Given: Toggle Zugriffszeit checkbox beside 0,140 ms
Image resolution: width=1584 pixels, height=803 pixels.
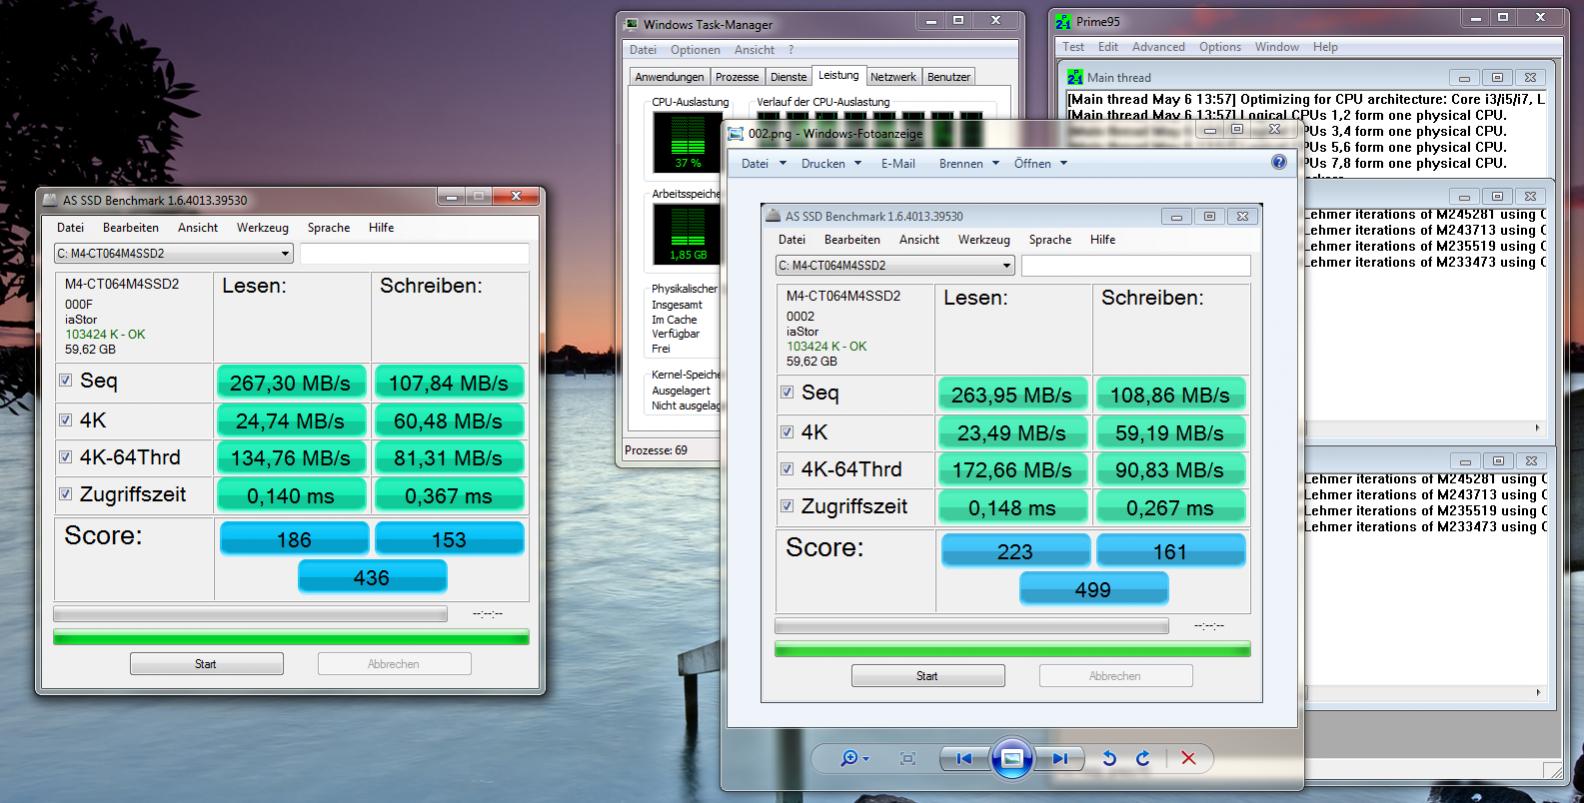Looking at the screenshot, I should (66, 494).
